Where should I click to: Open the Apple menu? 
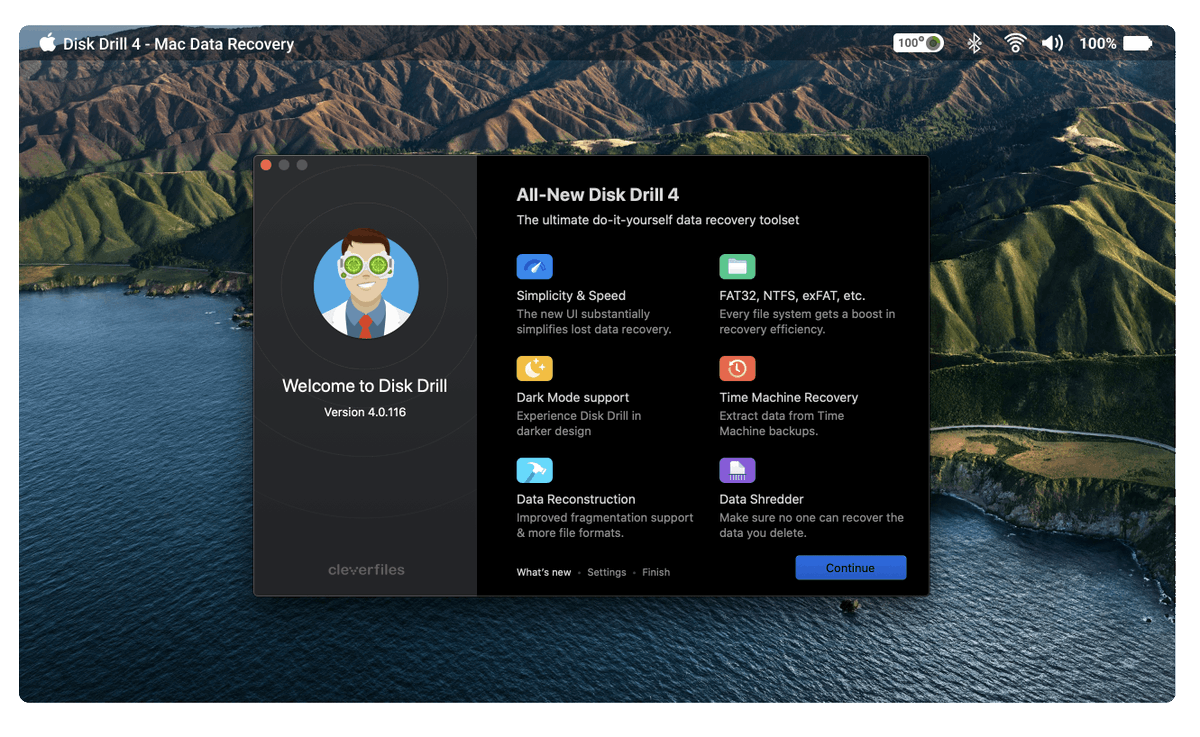pyautogui.click(x=47, y=43)
